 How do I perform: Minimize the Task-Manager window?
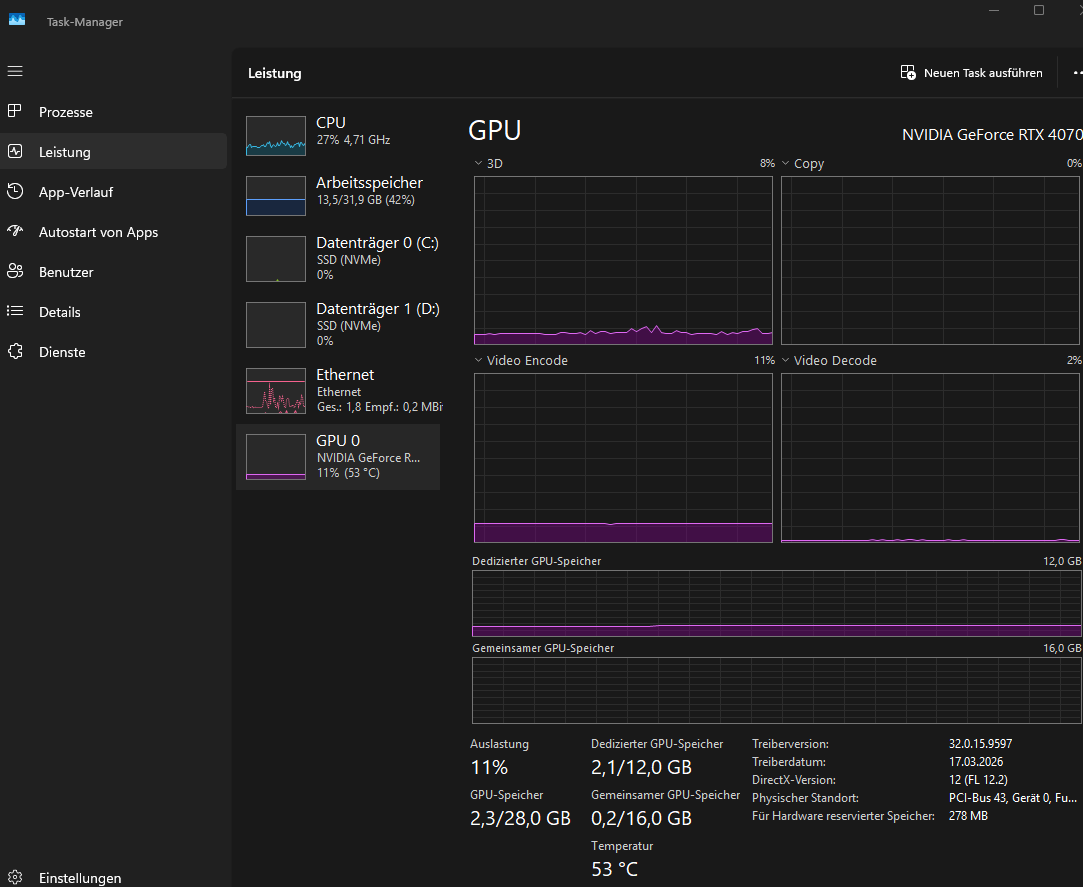point(994,10)
